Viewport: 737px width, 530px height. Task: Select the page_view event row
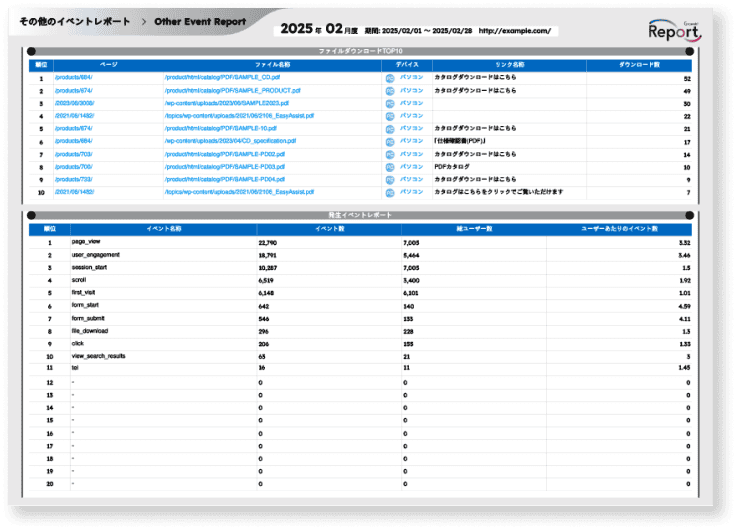coord(86,242)
